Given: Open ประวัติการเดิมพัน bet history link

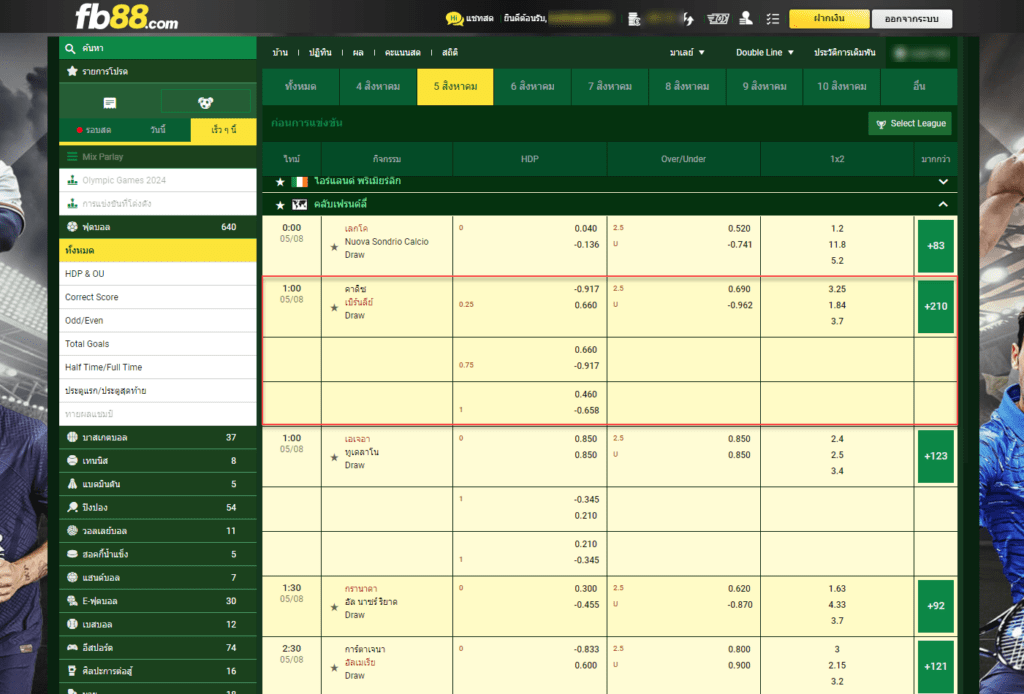Looking at the screenshot, I should pos(844,52).
